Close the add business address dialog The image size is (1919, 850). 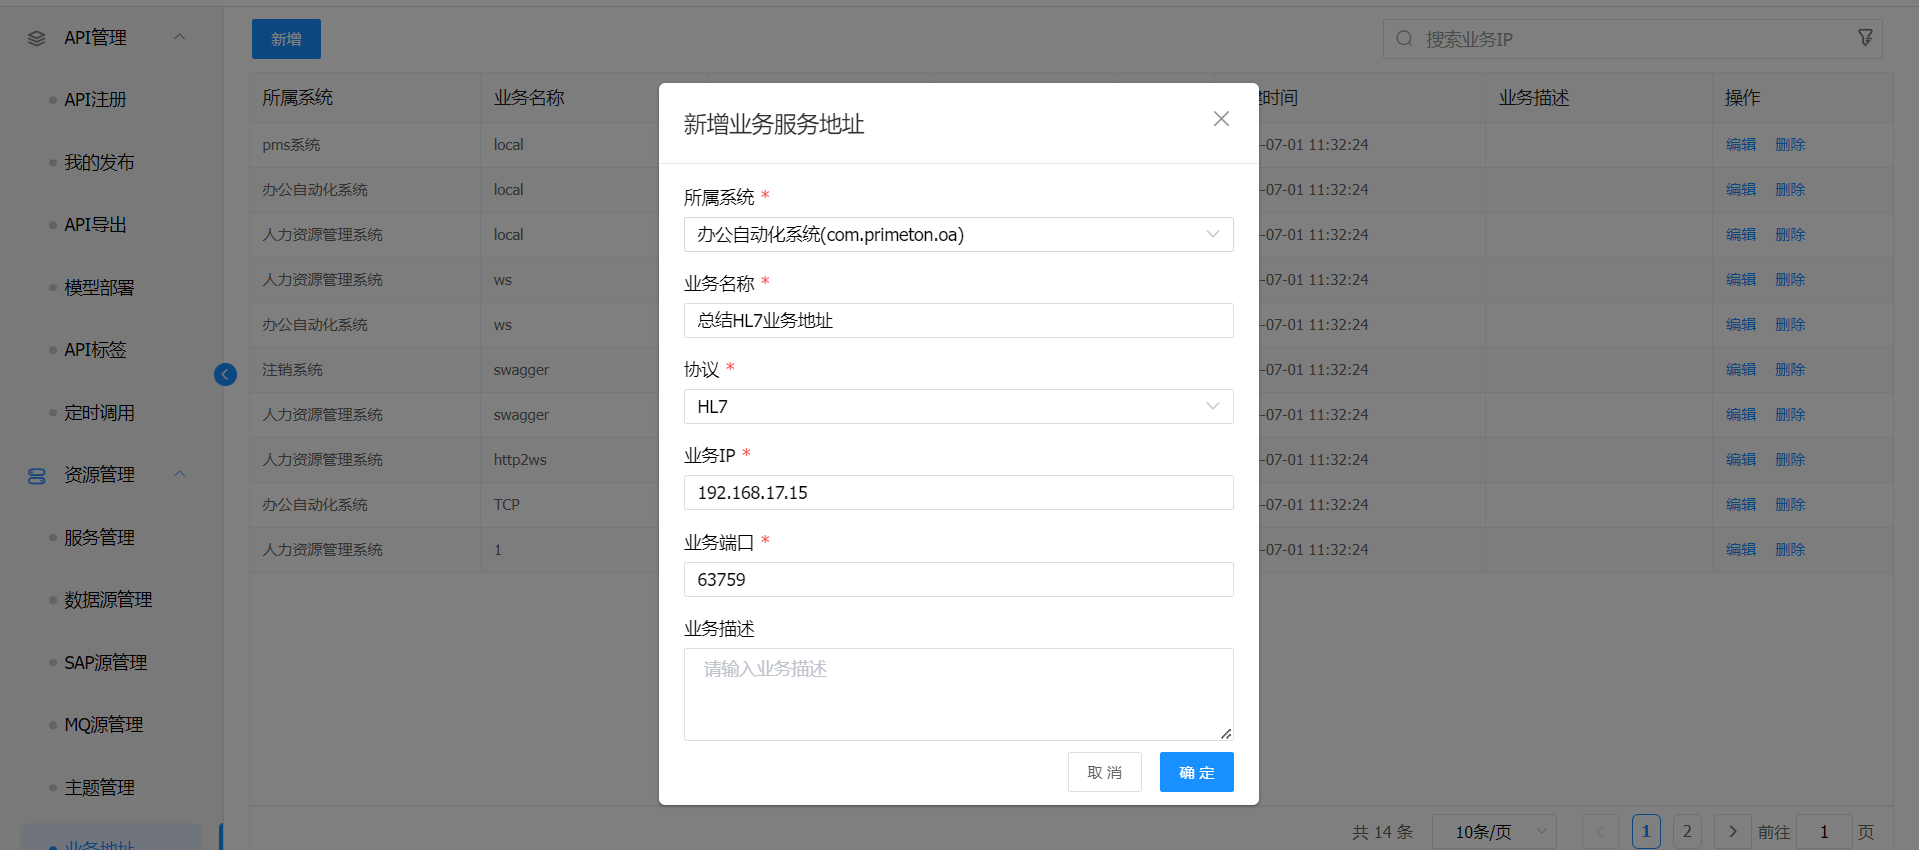pos(1221,119)
